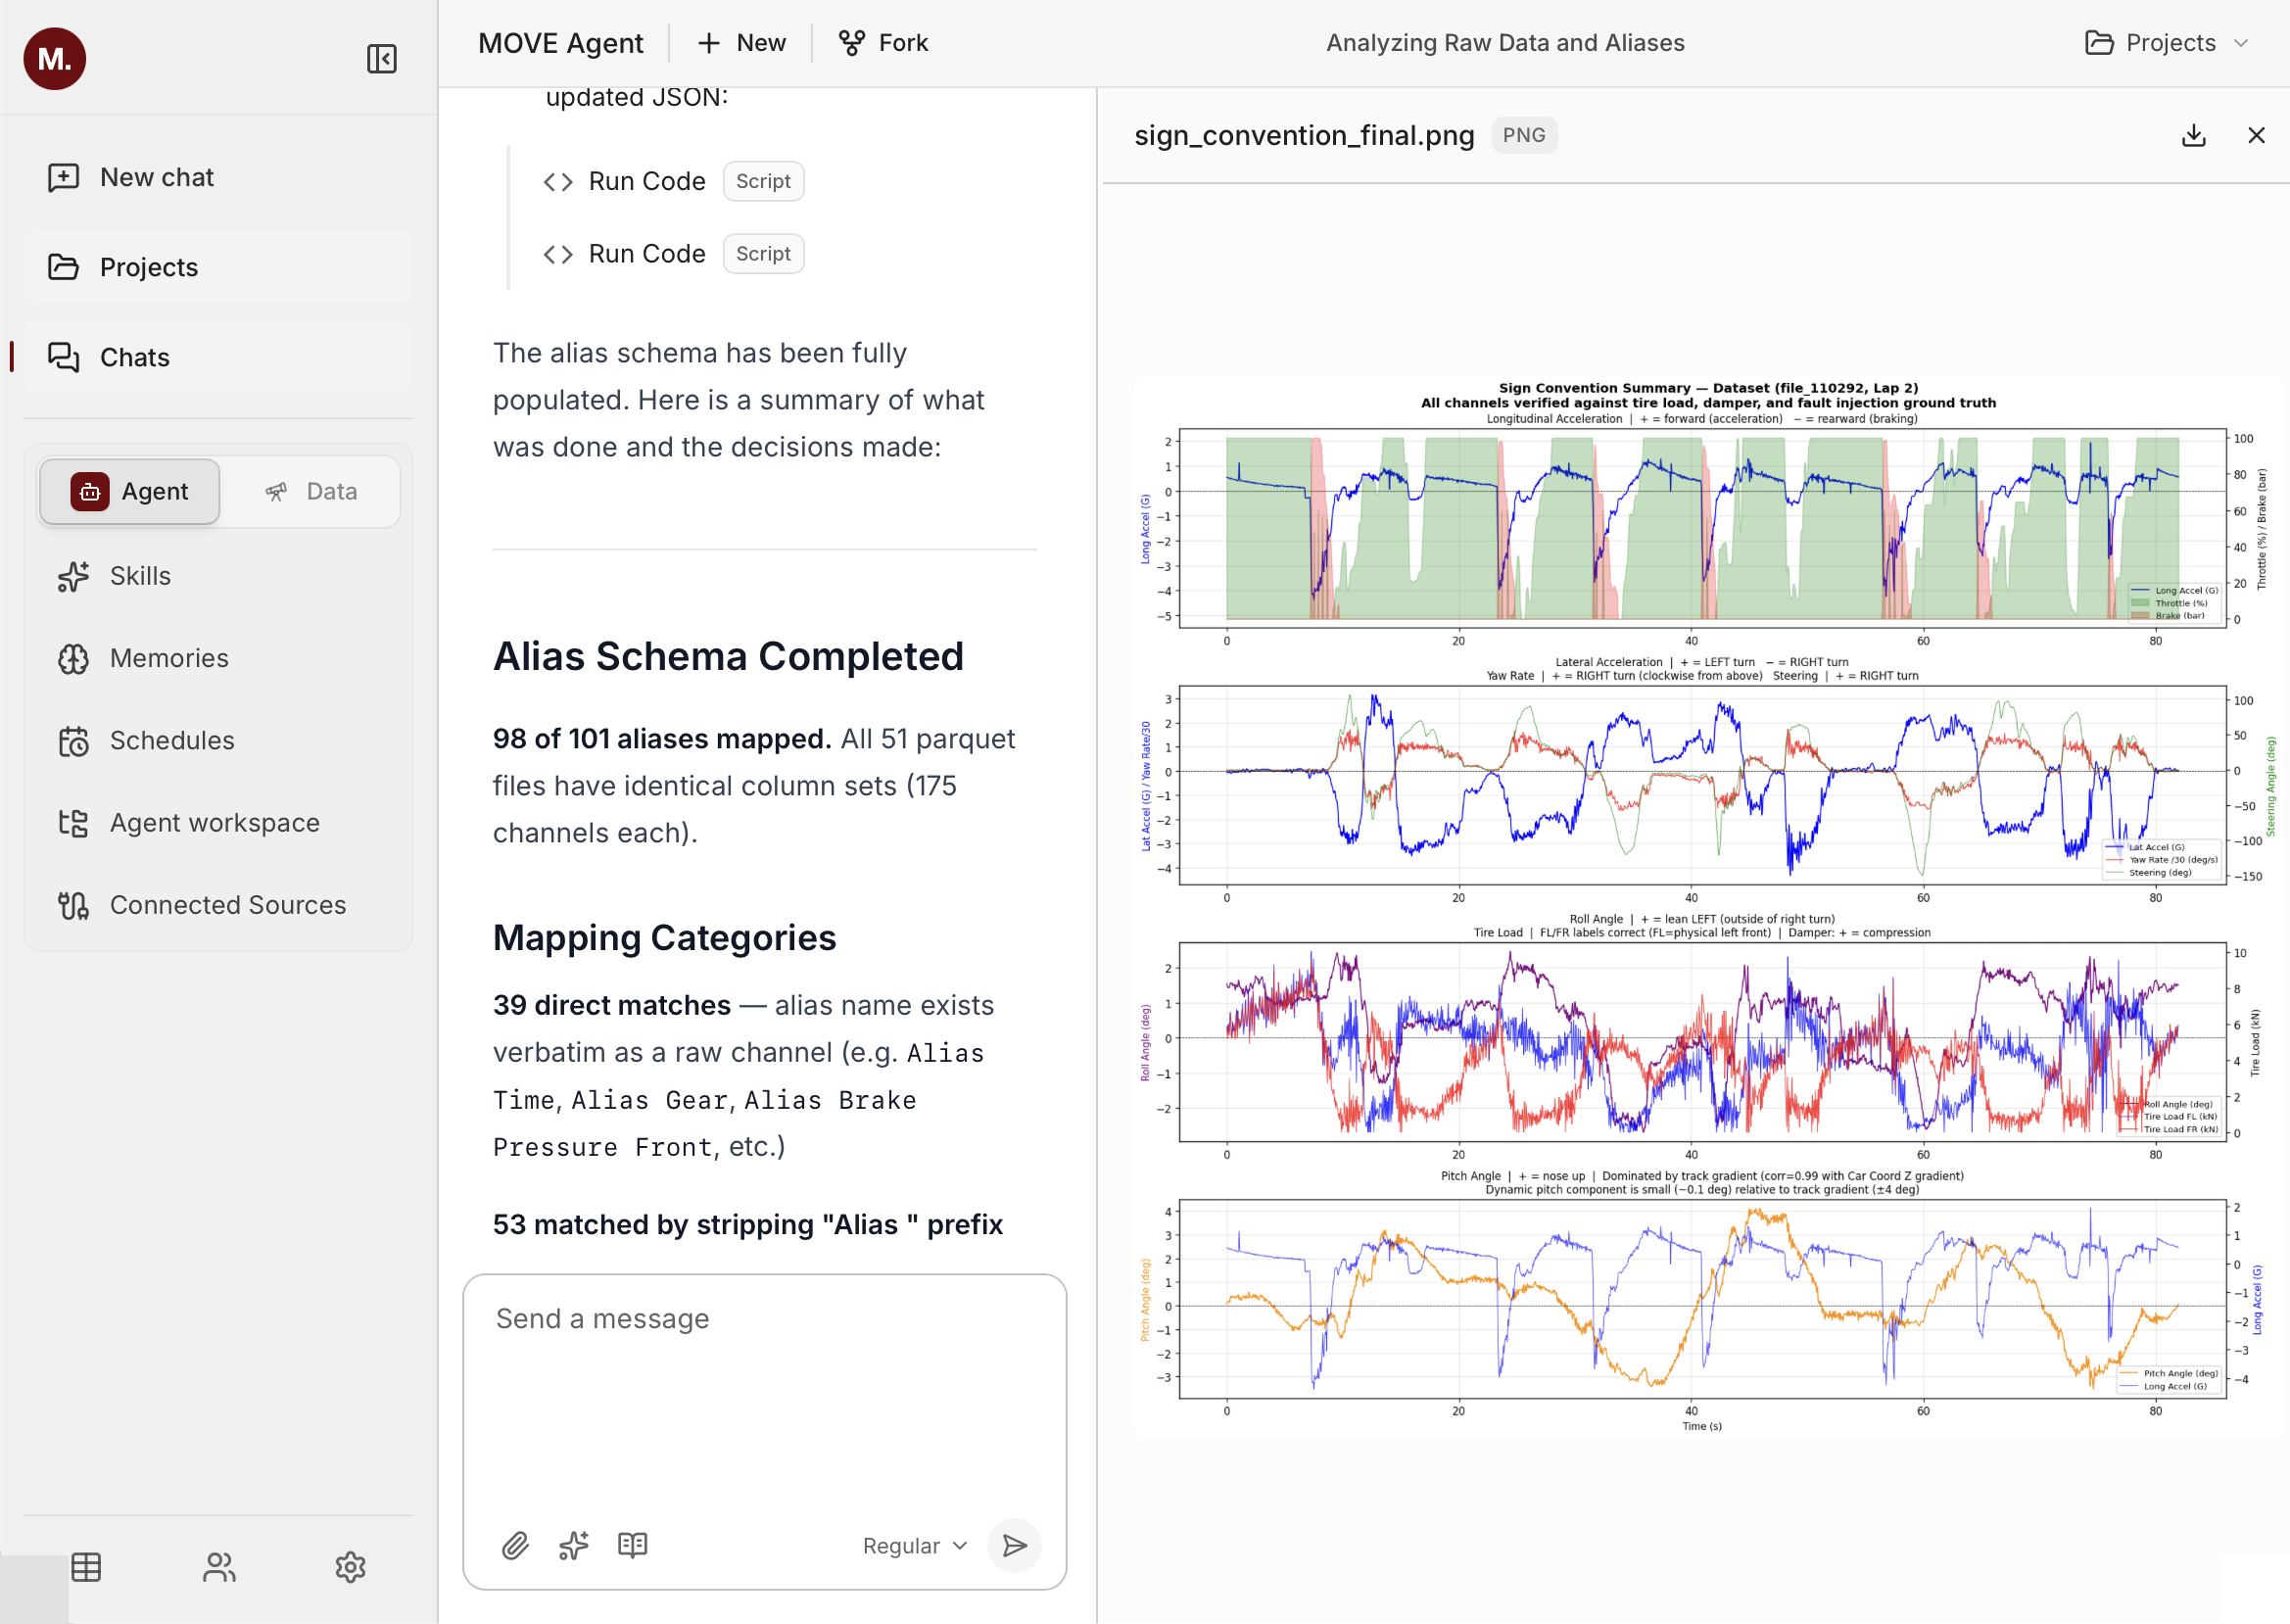Screen dimensions: 2290x1624
Task: Click '39 direct matches' text
Action: [612, 1006]
